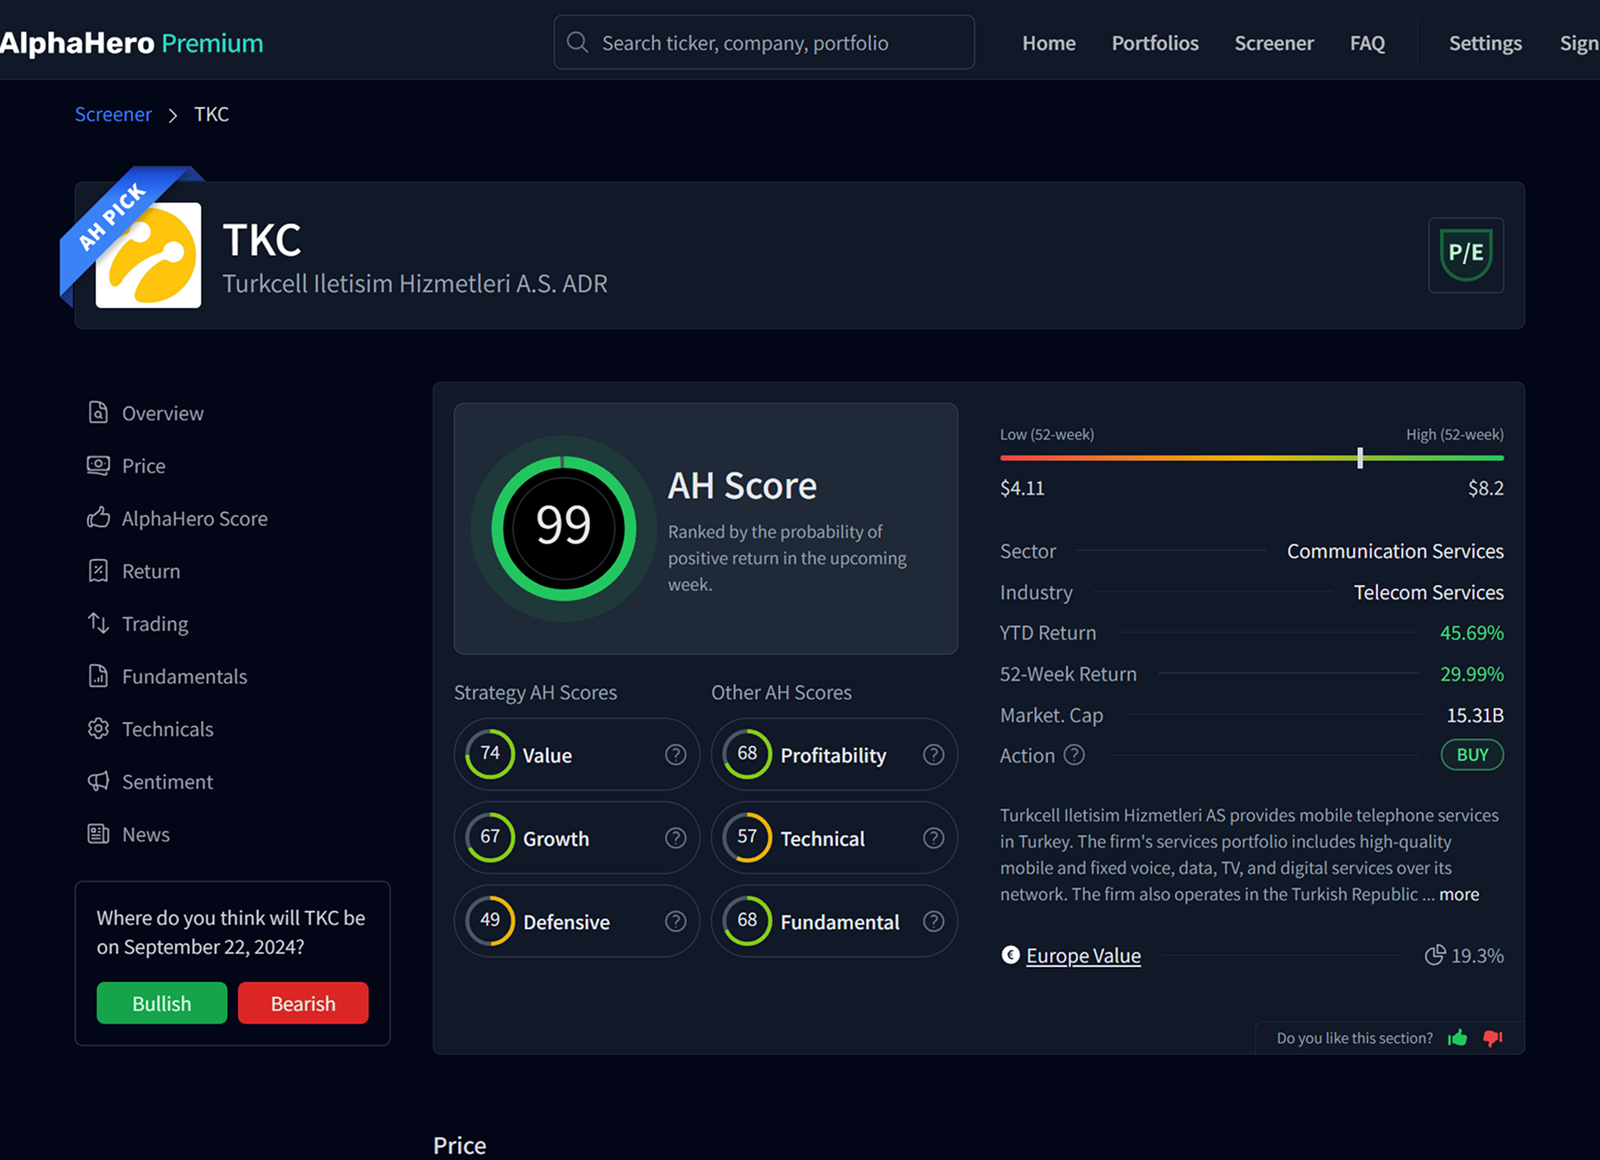
Task: Open help icon for Technical score
Action: [933, 838]
